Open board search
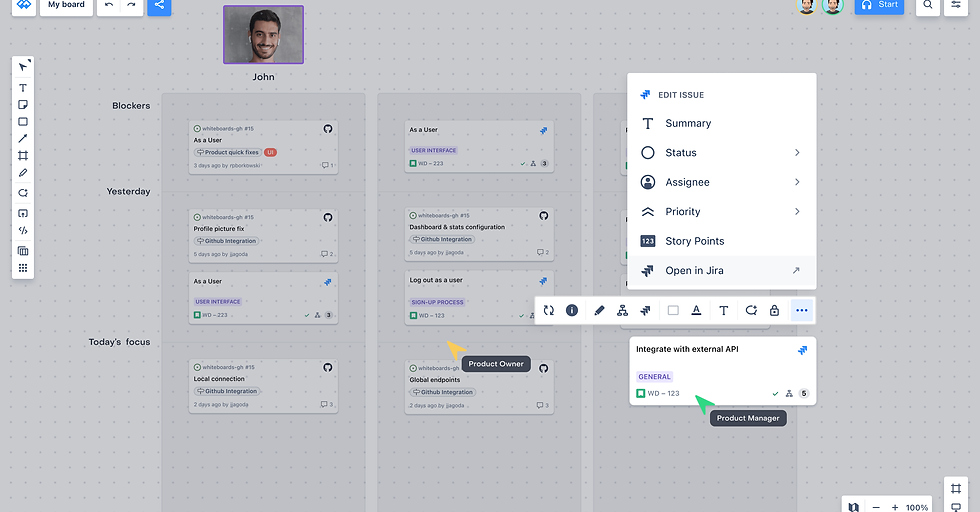This screenshot has height=512, width=980. 928,5
